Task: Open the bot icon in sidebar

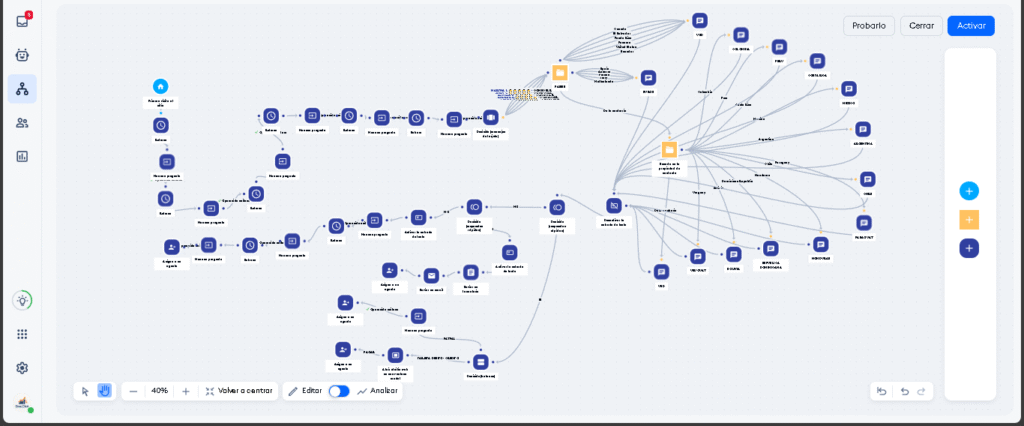Action: [22, 55]
